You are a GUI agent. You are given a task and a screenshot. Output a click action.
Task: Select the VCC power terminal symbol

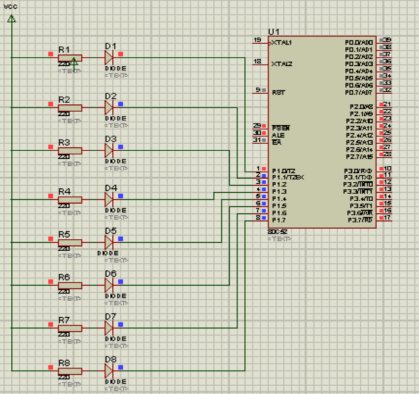[x=11, y=19]
